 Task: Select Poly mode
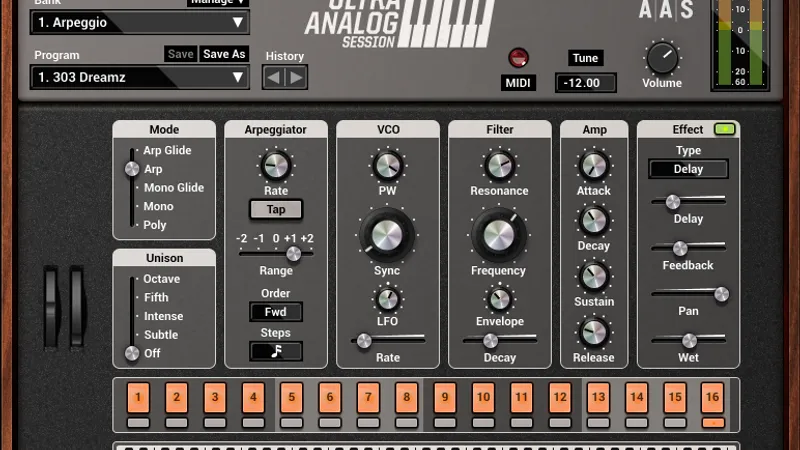tap(155, 225)
